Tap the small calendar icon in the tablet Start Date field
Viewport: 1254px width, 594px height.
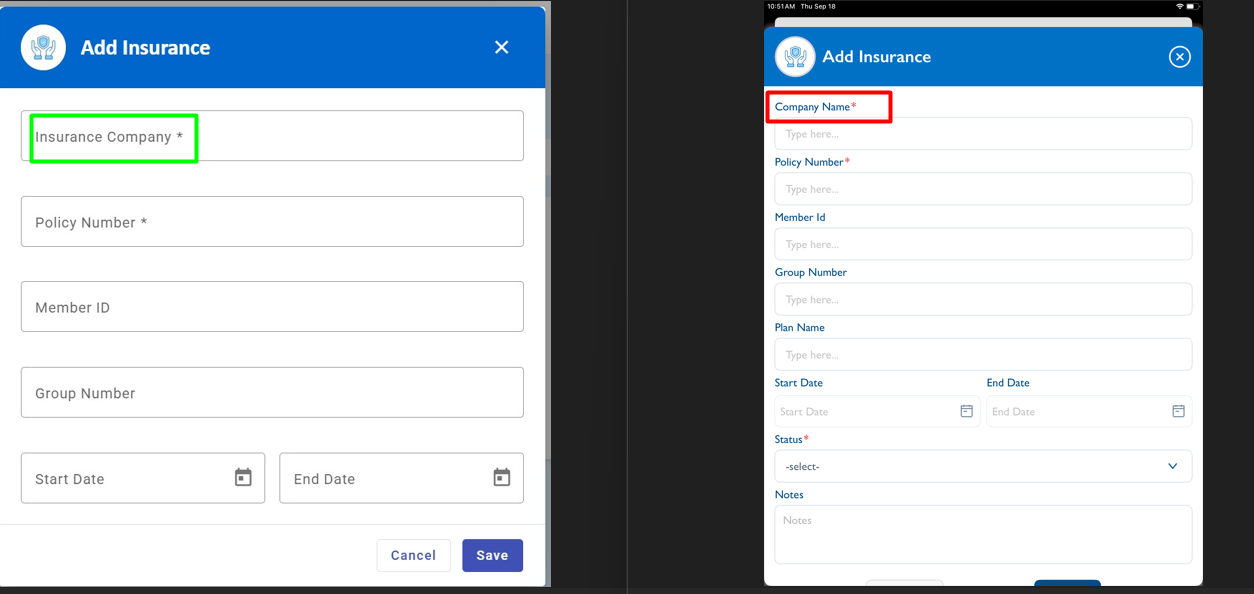966,411
